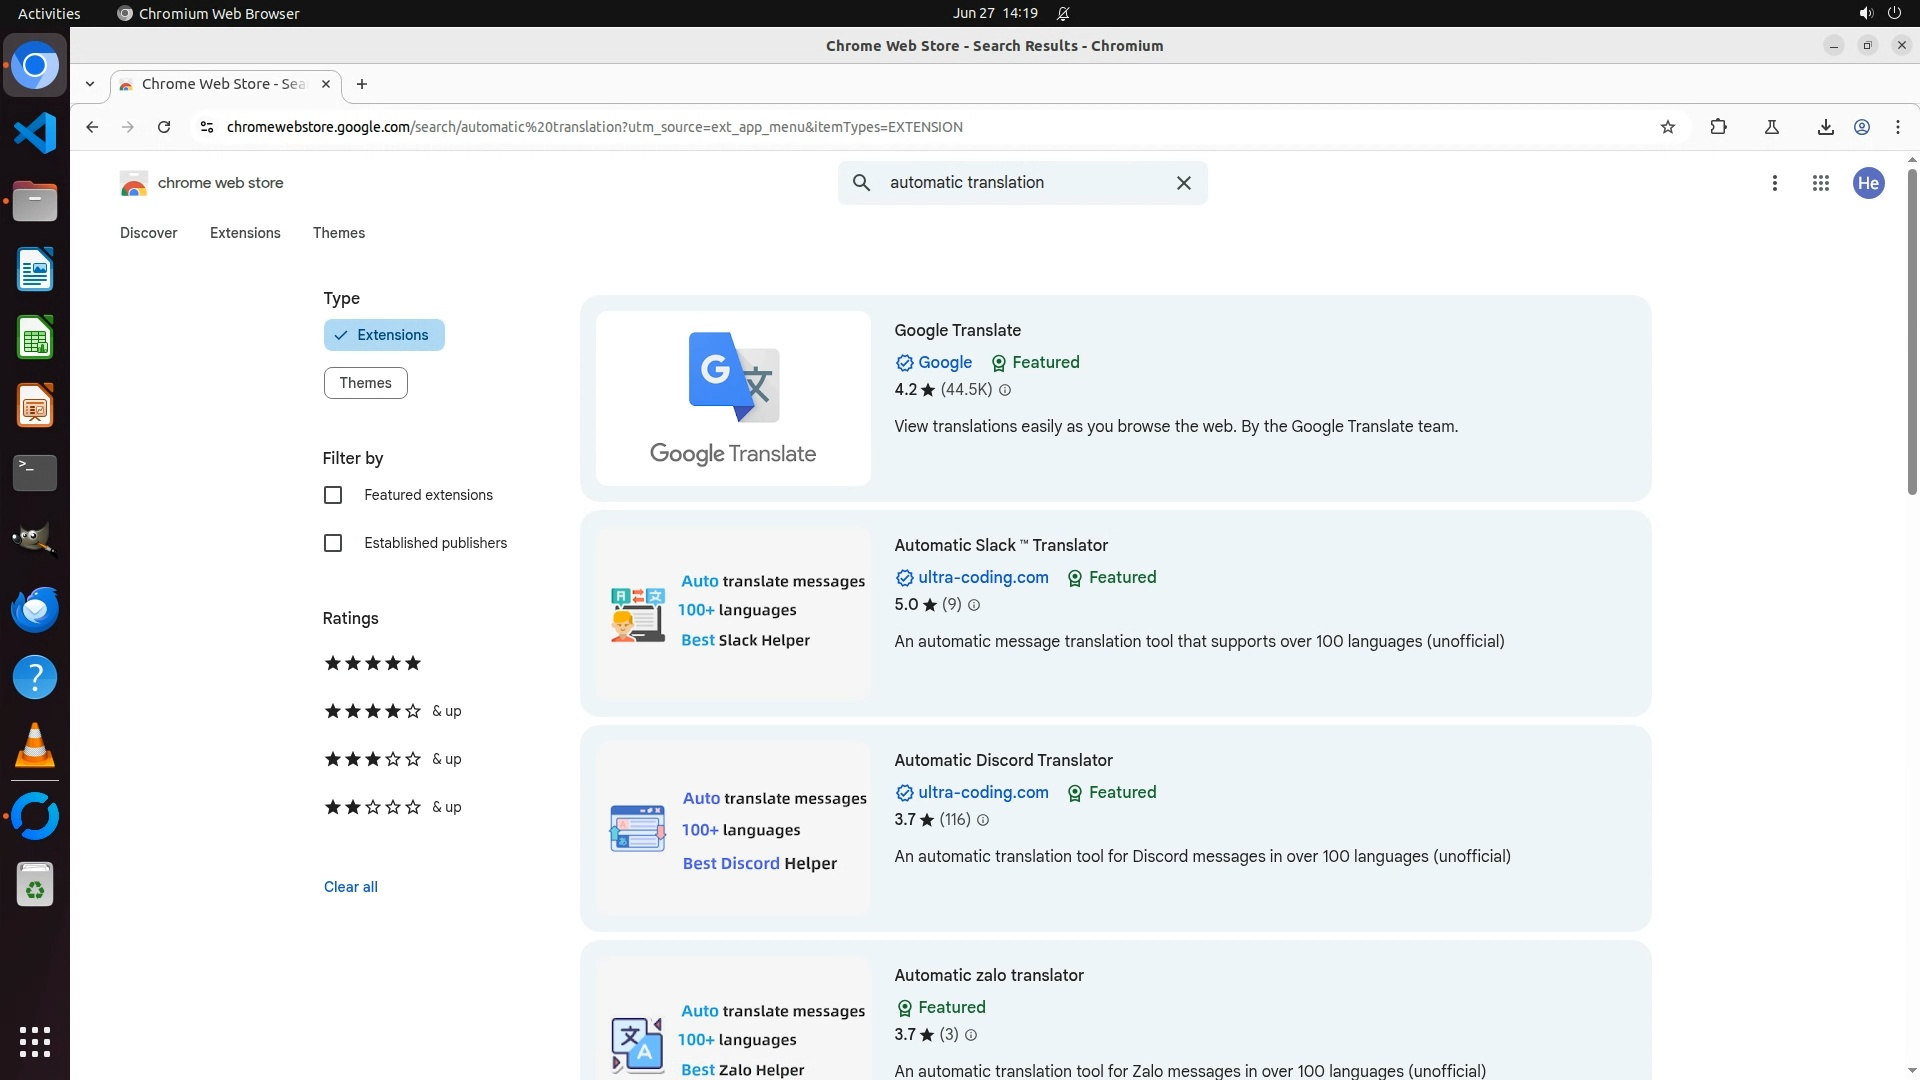
Task: Clear the search box with X
Action: tap(1183, 183)
